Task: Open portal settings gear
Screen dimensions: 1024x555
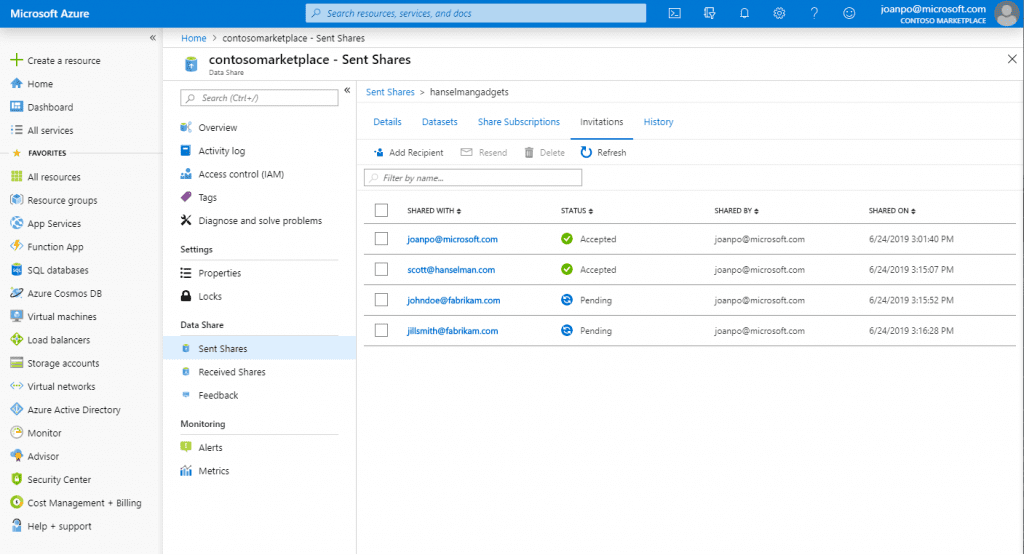Action: [779, 13]
